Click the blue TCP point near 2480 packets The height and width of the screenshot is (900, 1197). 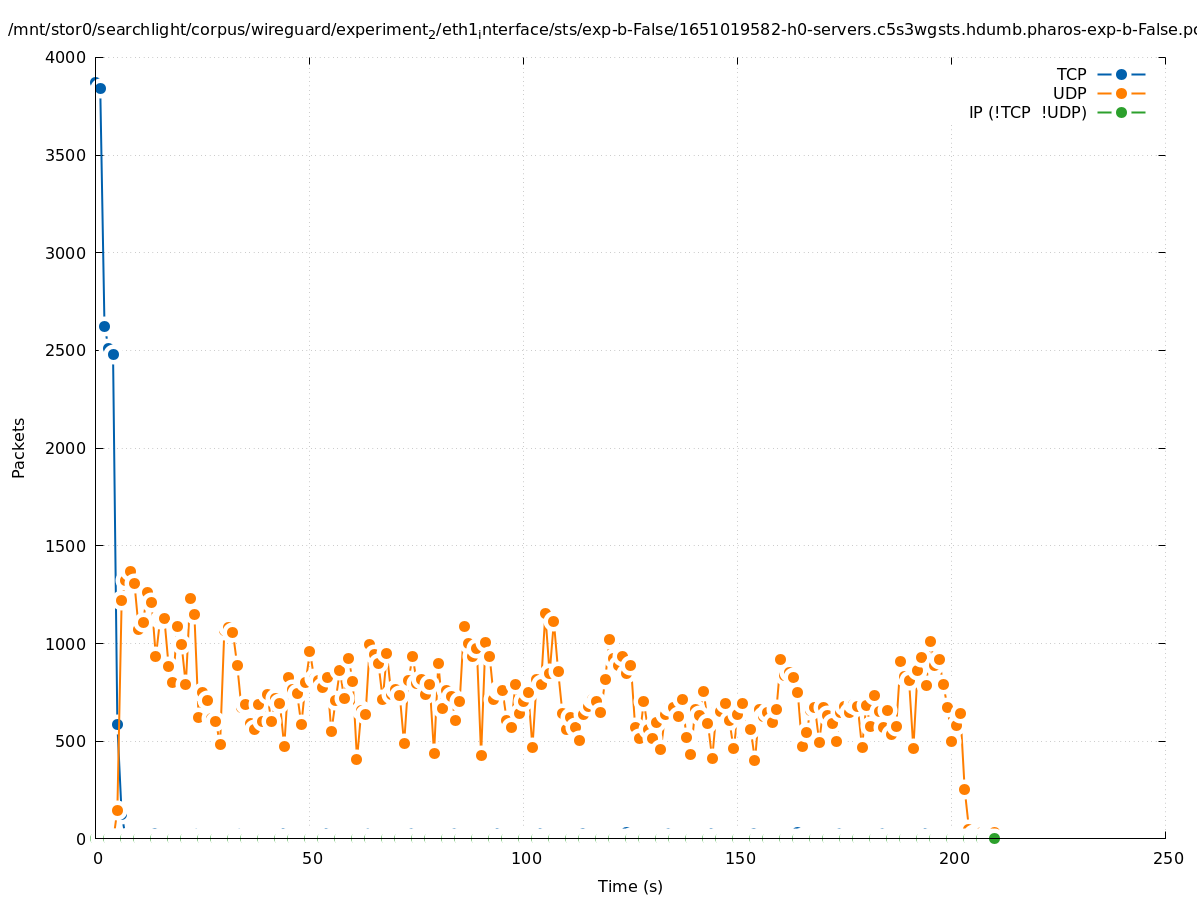(x=113, y=354)
